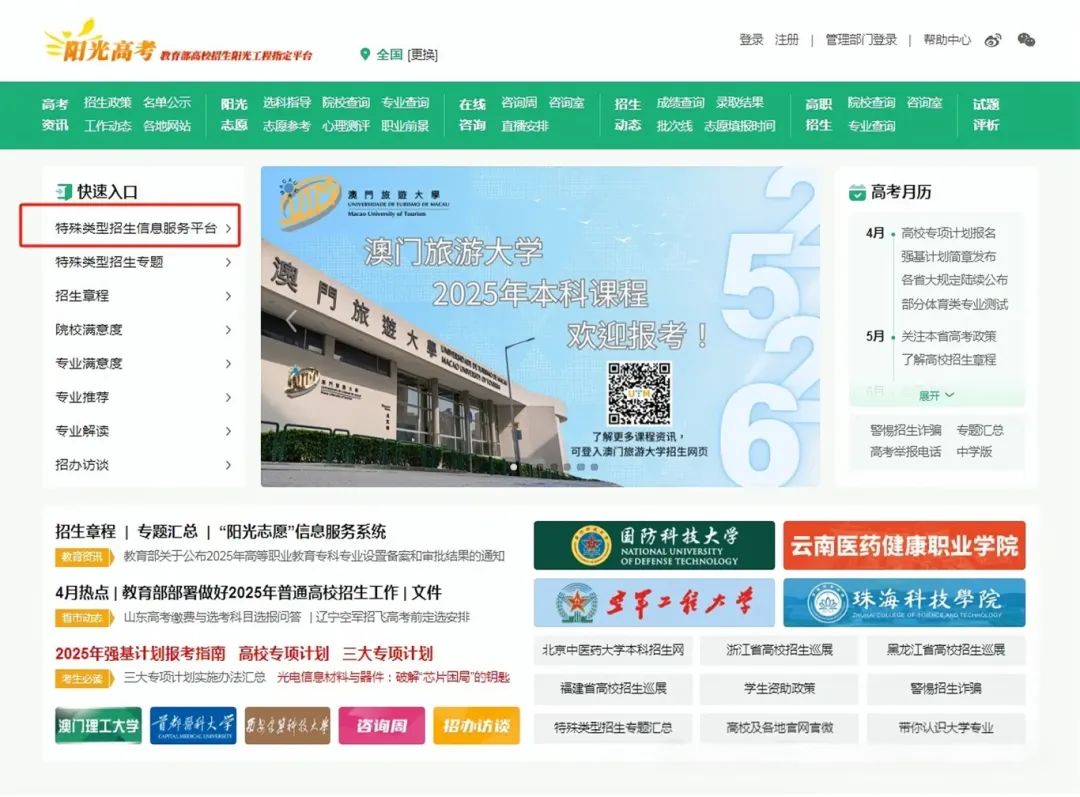Click 福建省高校招生巡展 button
This screenshot has height=797, width=1080.
click(613, 688)
